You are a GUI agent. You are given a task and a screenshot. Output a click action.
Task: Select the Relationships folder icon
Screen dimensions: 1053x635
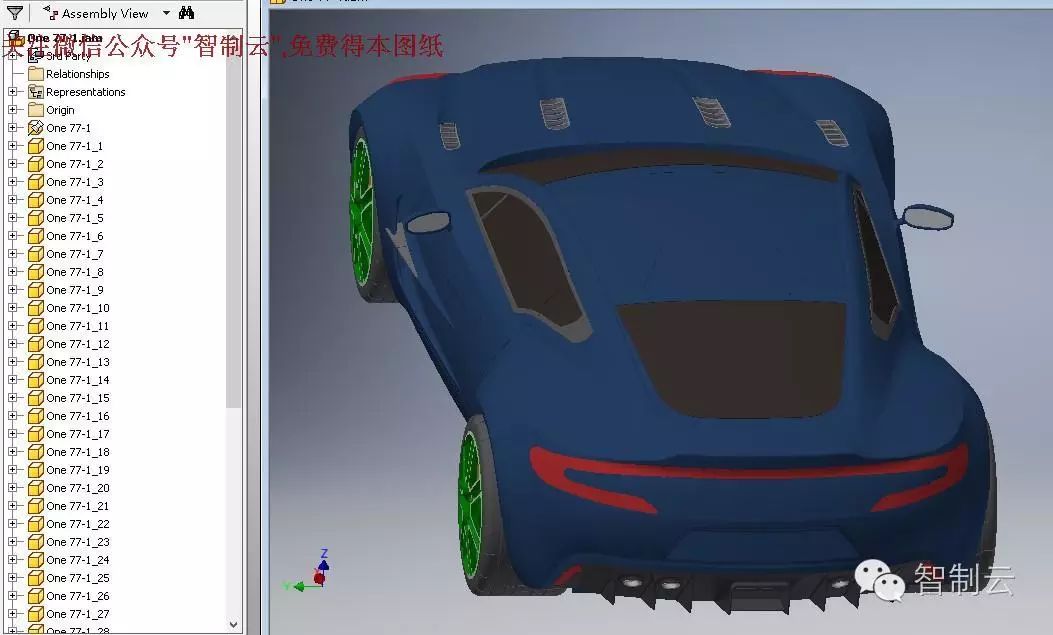tap(36, 74)
